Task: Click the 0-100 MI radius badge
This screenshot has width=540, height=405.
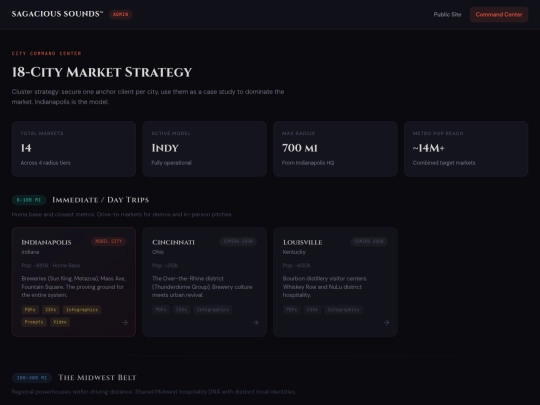Action: pyautogui.click(x=29, y=200)
